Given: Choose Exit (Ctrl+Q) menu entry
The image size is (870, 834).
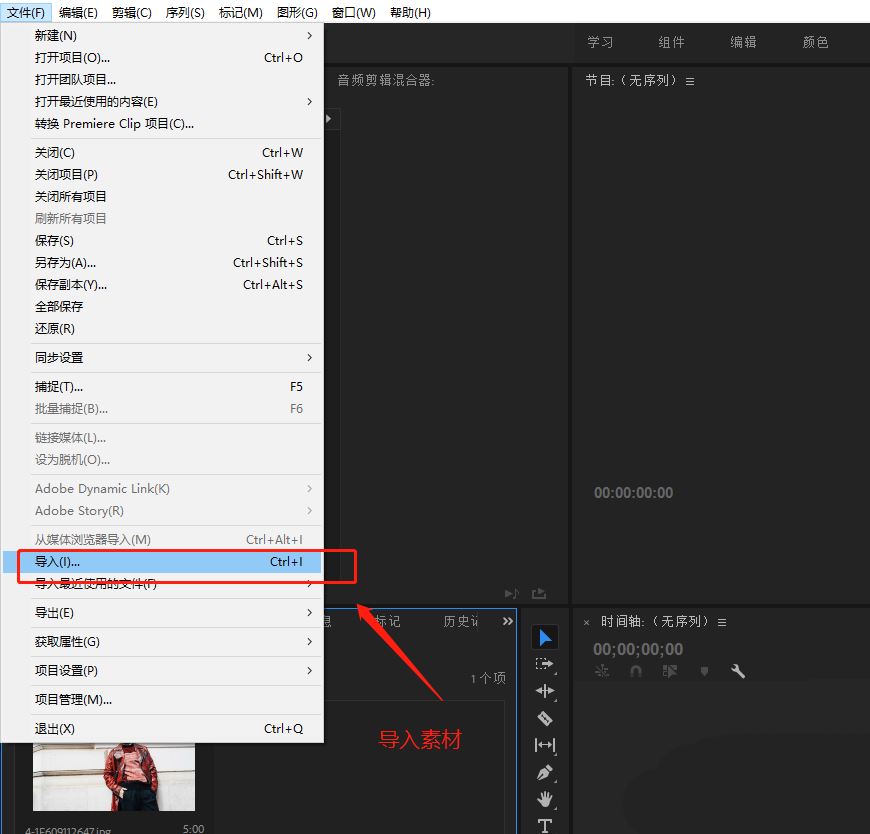Looking at the screenshot, I should [162, 729].
